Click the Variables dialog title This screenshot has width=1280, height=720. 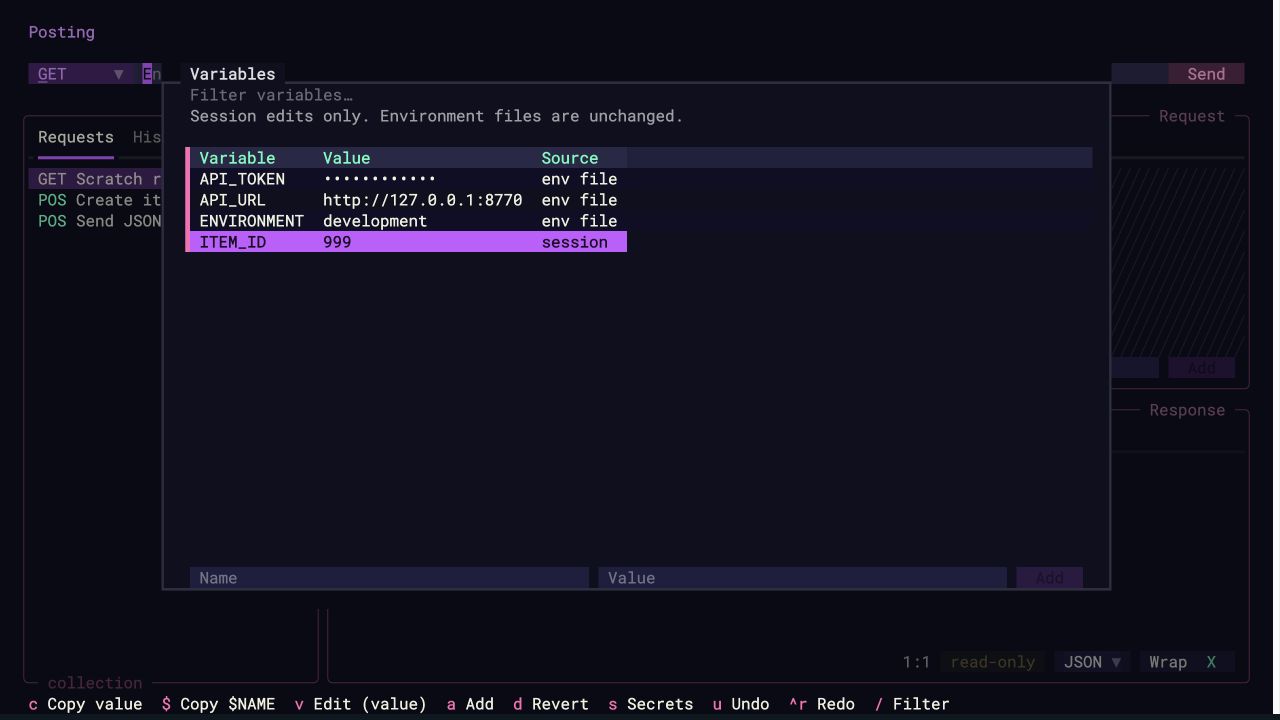point(232,74)
